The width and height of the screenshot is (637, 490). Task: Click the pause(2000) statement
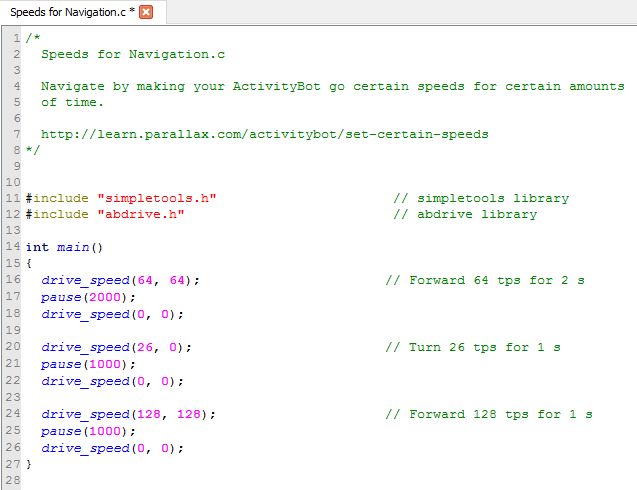[x=87, y=297]
